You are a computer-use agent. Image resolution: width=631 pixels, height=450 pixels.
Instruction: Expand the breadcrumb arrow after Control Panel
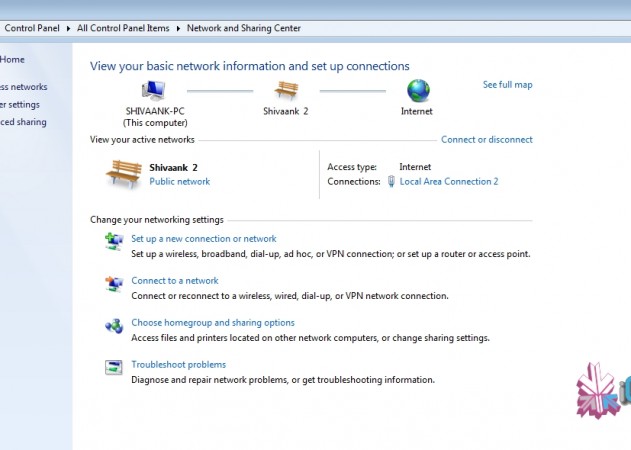(70, 28)
